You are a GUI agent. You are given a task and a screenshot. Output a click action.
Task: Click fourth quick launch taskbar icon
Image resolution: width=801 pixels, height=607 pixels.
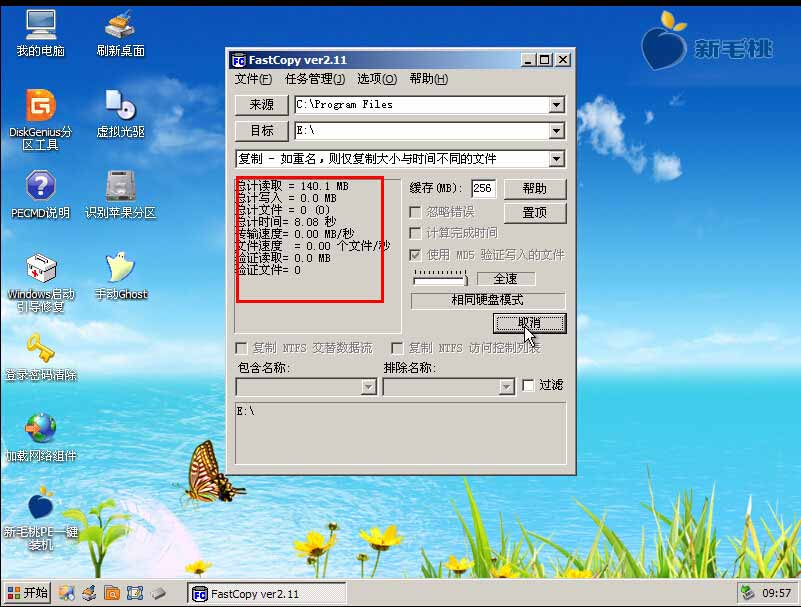click(x=135, y=593)
